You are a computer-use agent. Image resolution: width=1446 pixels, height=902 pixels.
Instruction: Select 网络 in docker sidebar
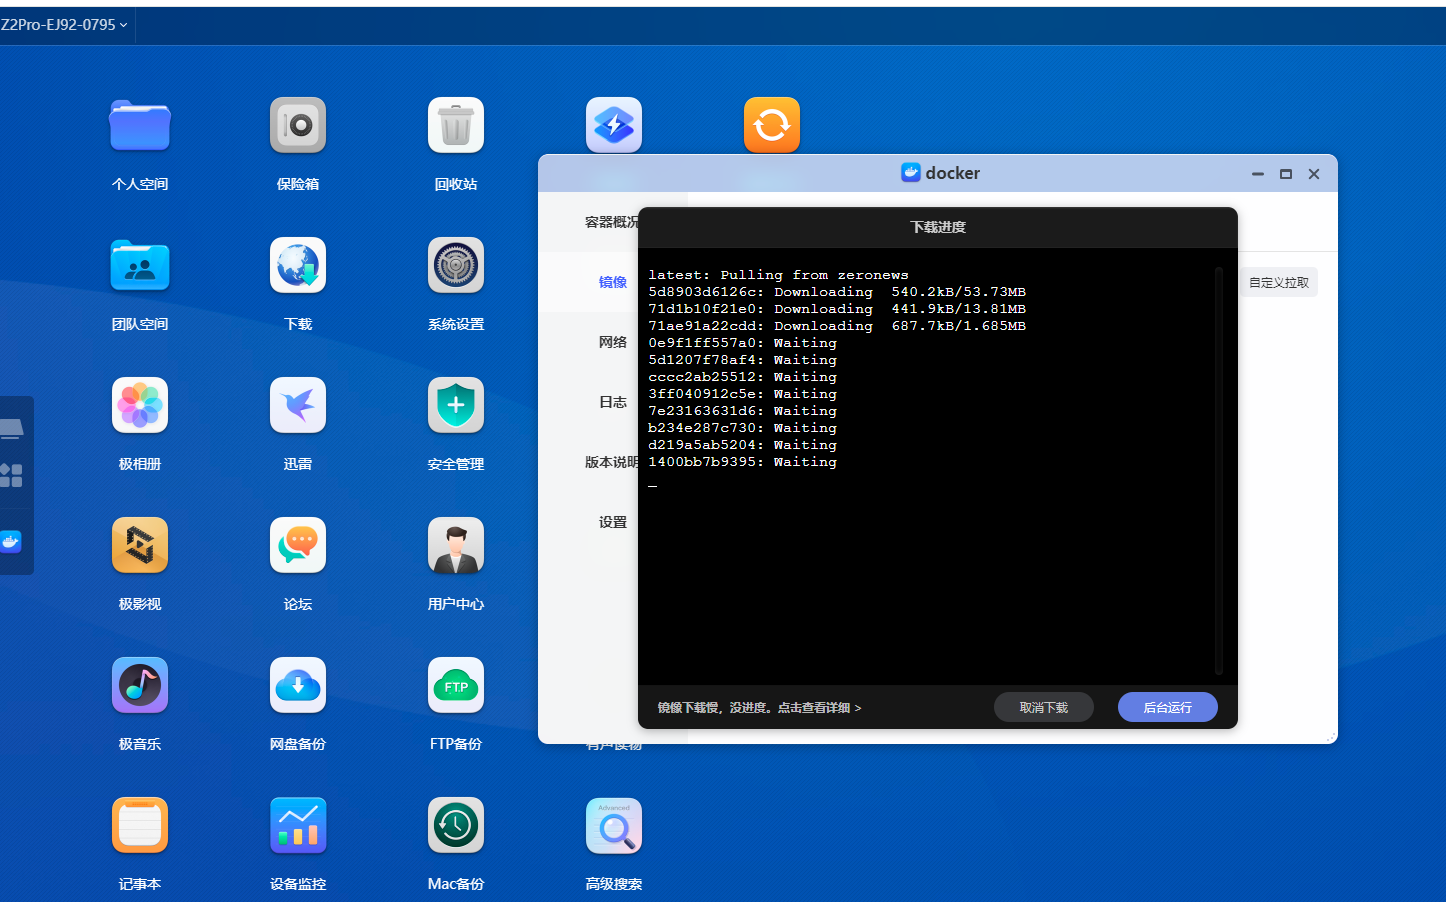click(x=613, y=342)
